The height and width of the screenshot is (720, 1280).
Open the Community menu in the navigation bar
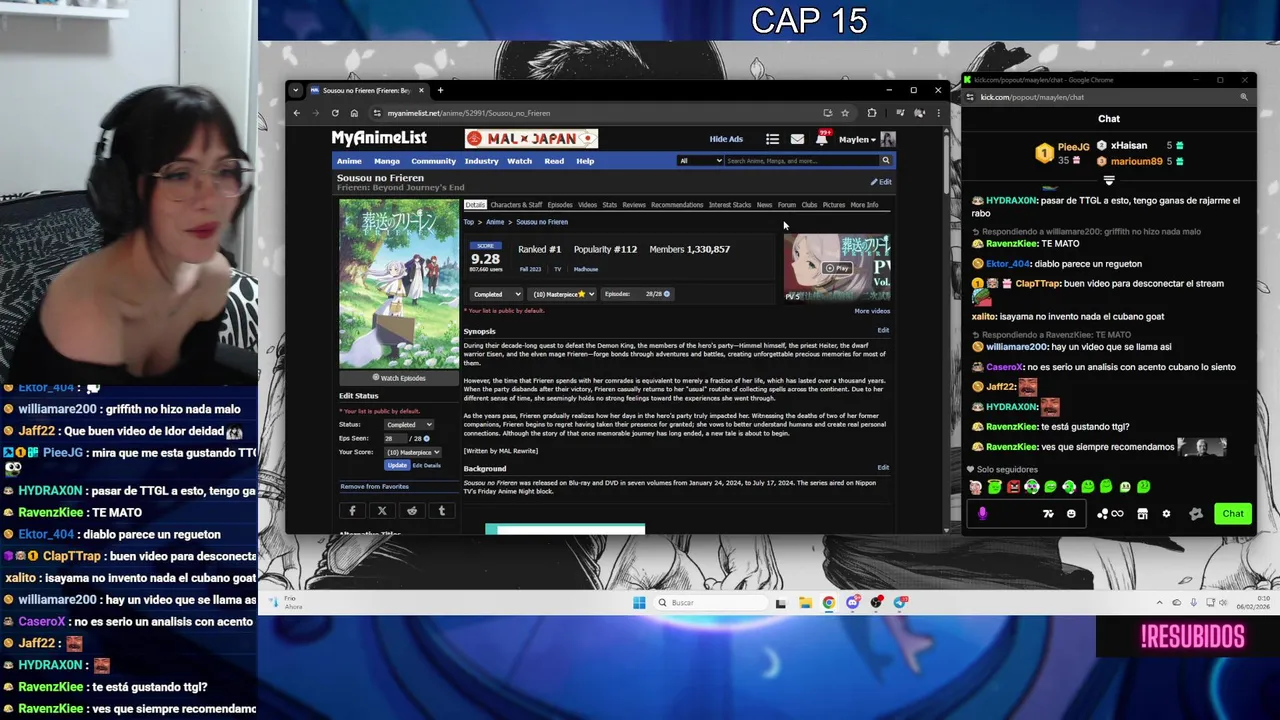pos(433,161)
